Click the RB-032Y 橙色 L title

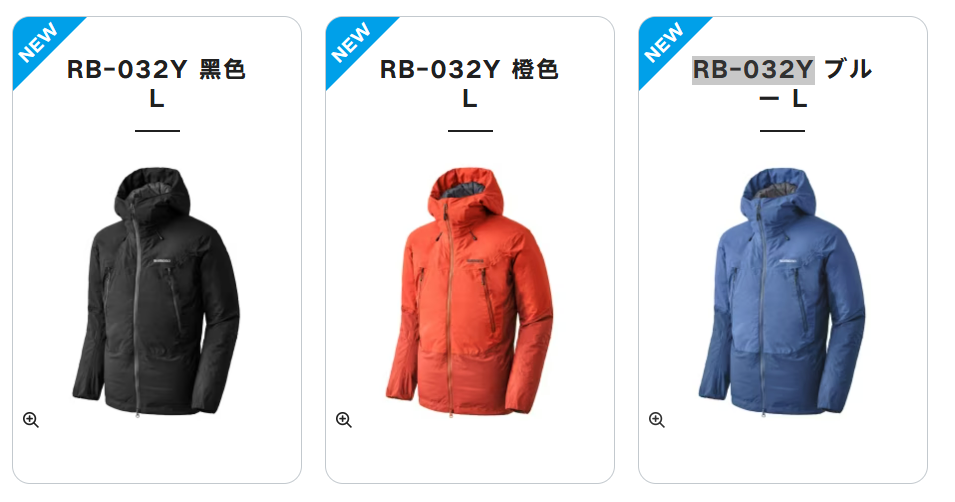(470, 83)
